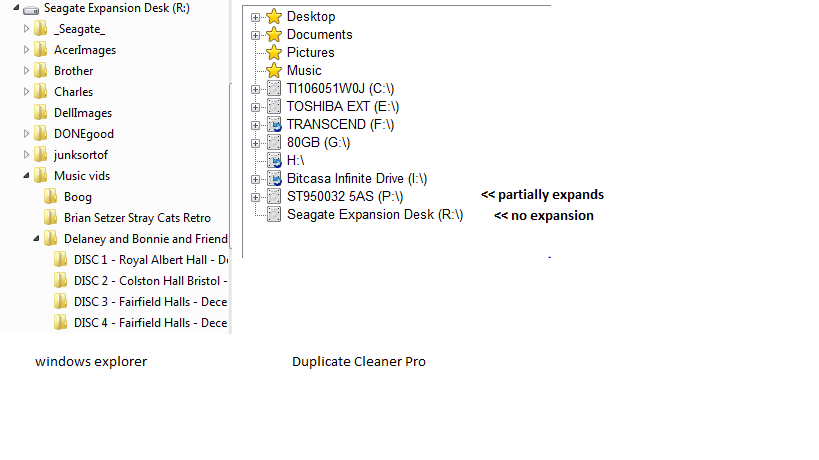819x460 pixels.
Task: Open DISC 3 - Fairfield Halls folder
Action: coord(150,302)
